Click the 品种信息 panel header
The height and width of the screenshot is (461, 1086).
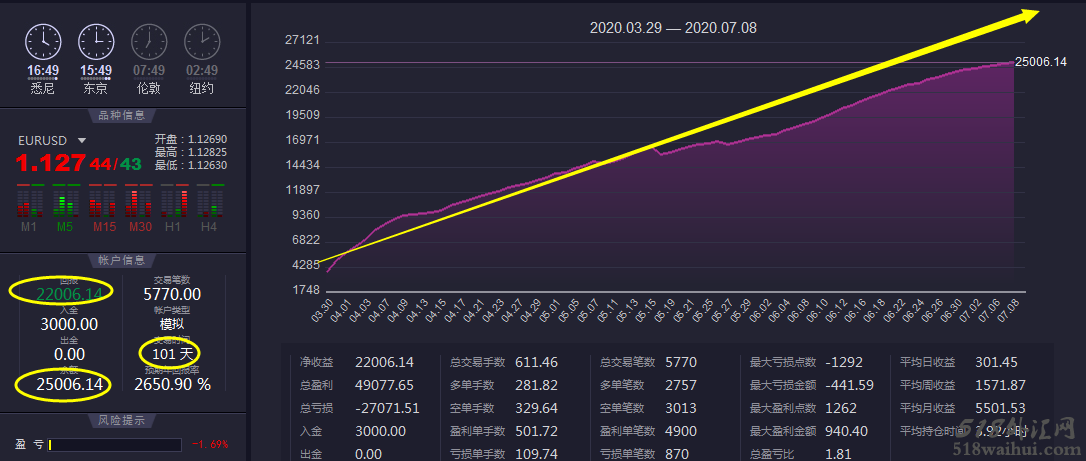(x=122, y=116)
